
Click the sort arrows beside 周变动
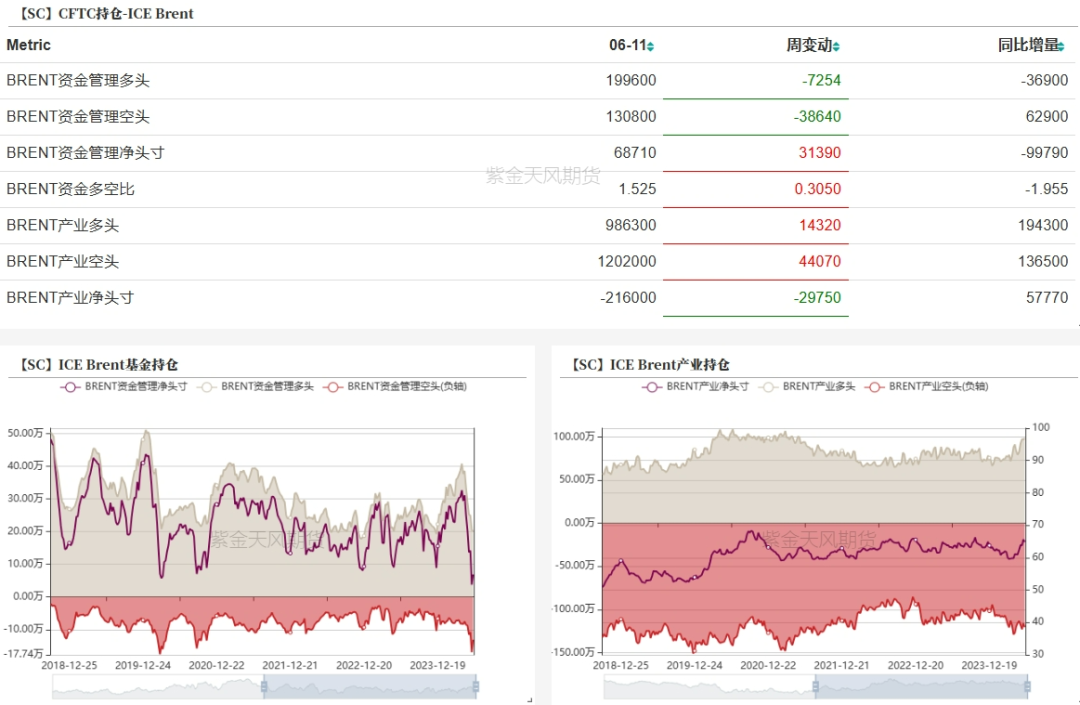[x=836, y=47]
